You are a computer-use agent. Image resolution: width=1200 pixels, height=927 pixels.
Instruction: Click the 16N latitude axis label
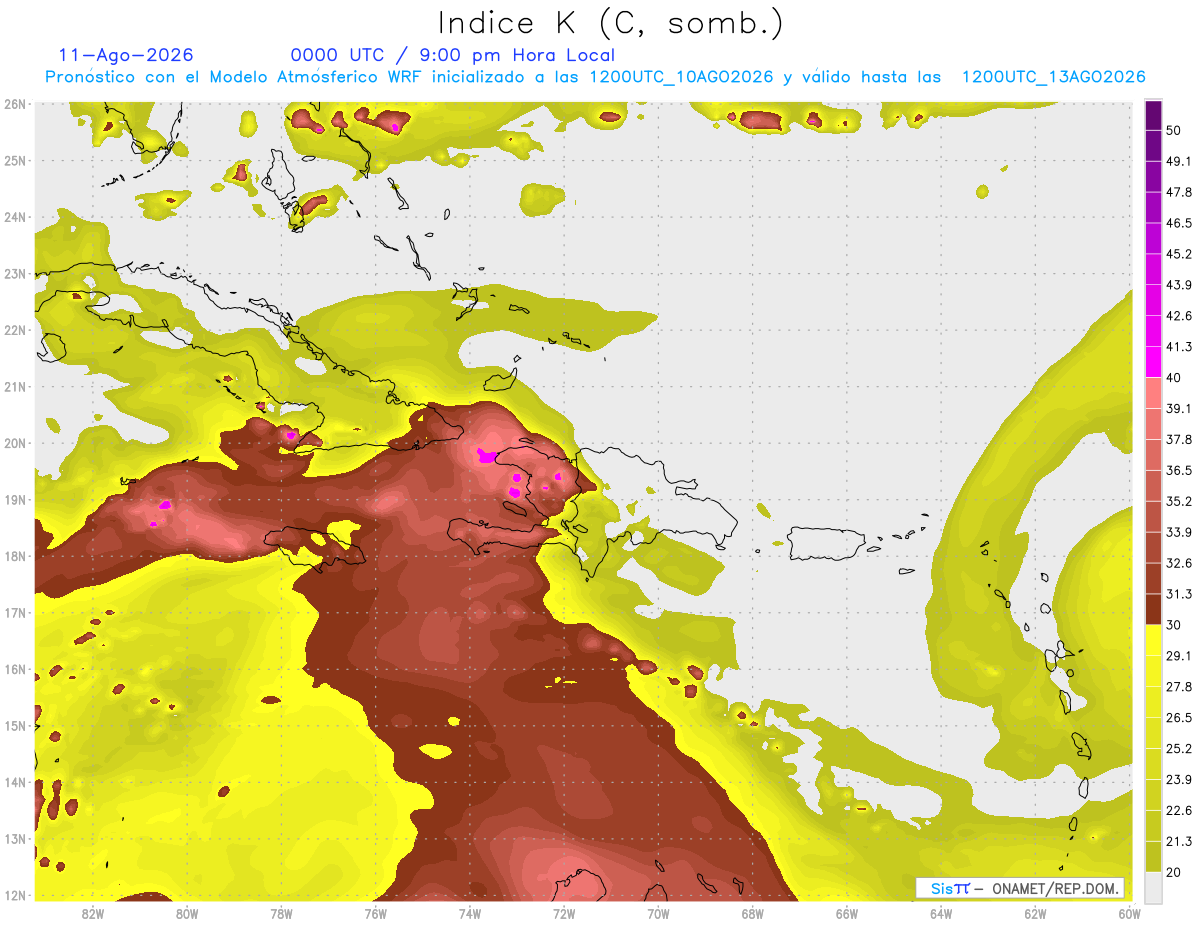(14, 669)
